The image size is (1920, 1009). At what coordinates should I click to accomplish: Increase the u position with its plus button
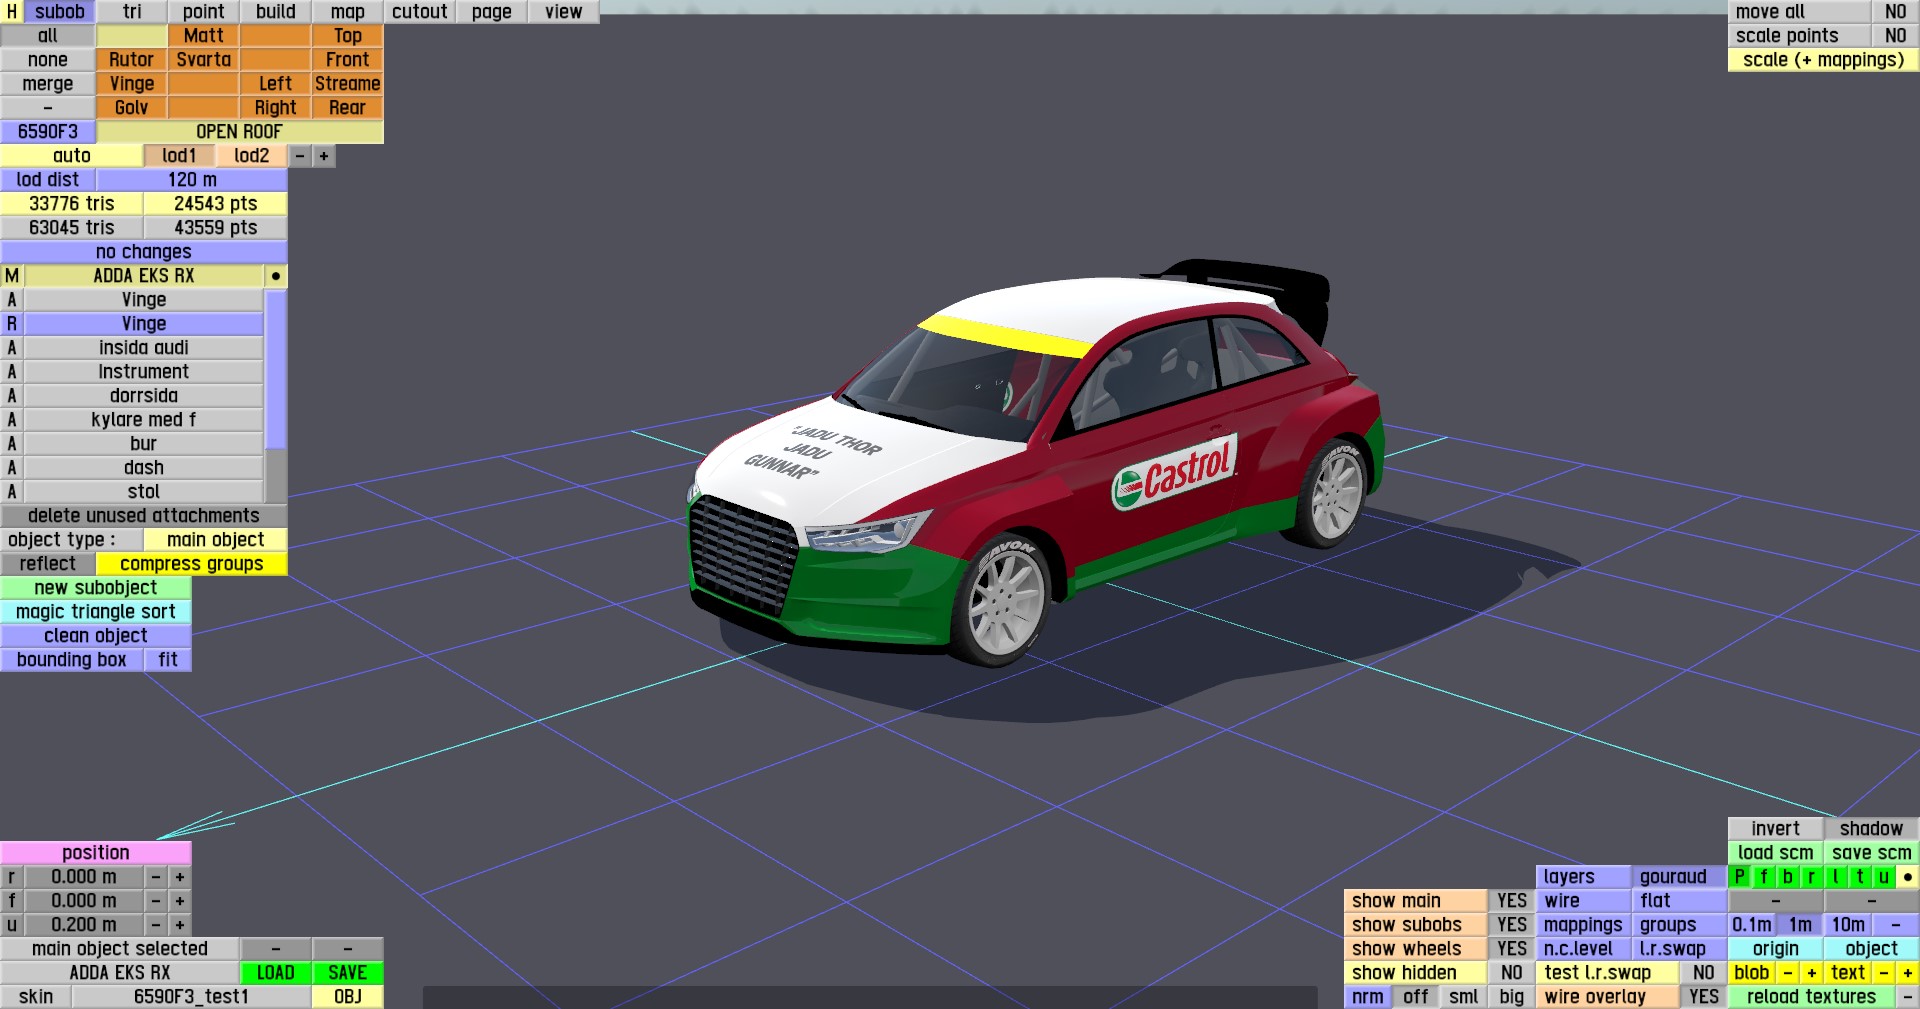click(180, 925)
